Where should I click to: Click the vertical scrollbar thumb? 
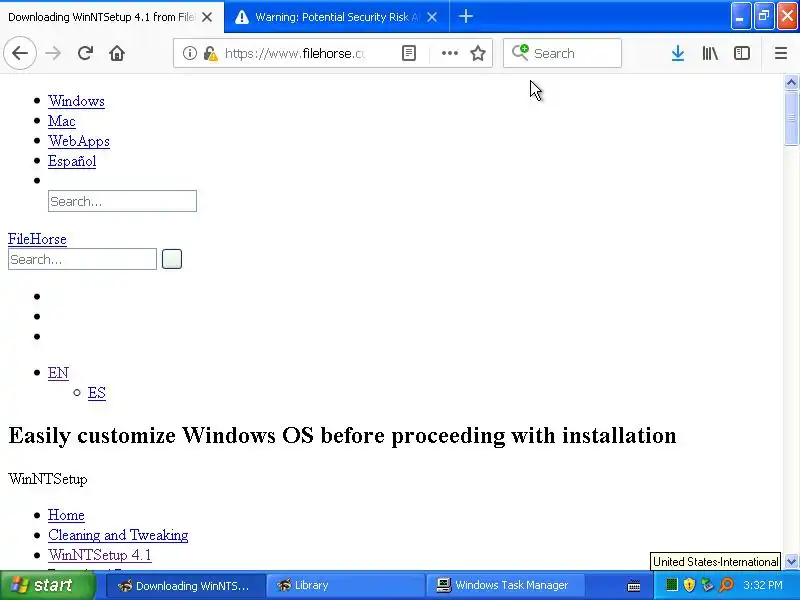click(791, 117)
